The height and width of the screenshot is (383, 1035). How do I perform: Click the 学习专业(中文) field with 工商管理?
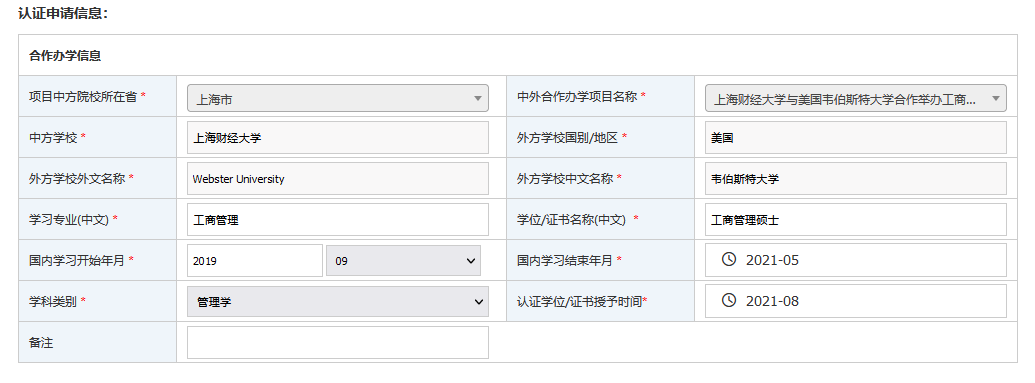pyautogui.click(x=338, y=220)
